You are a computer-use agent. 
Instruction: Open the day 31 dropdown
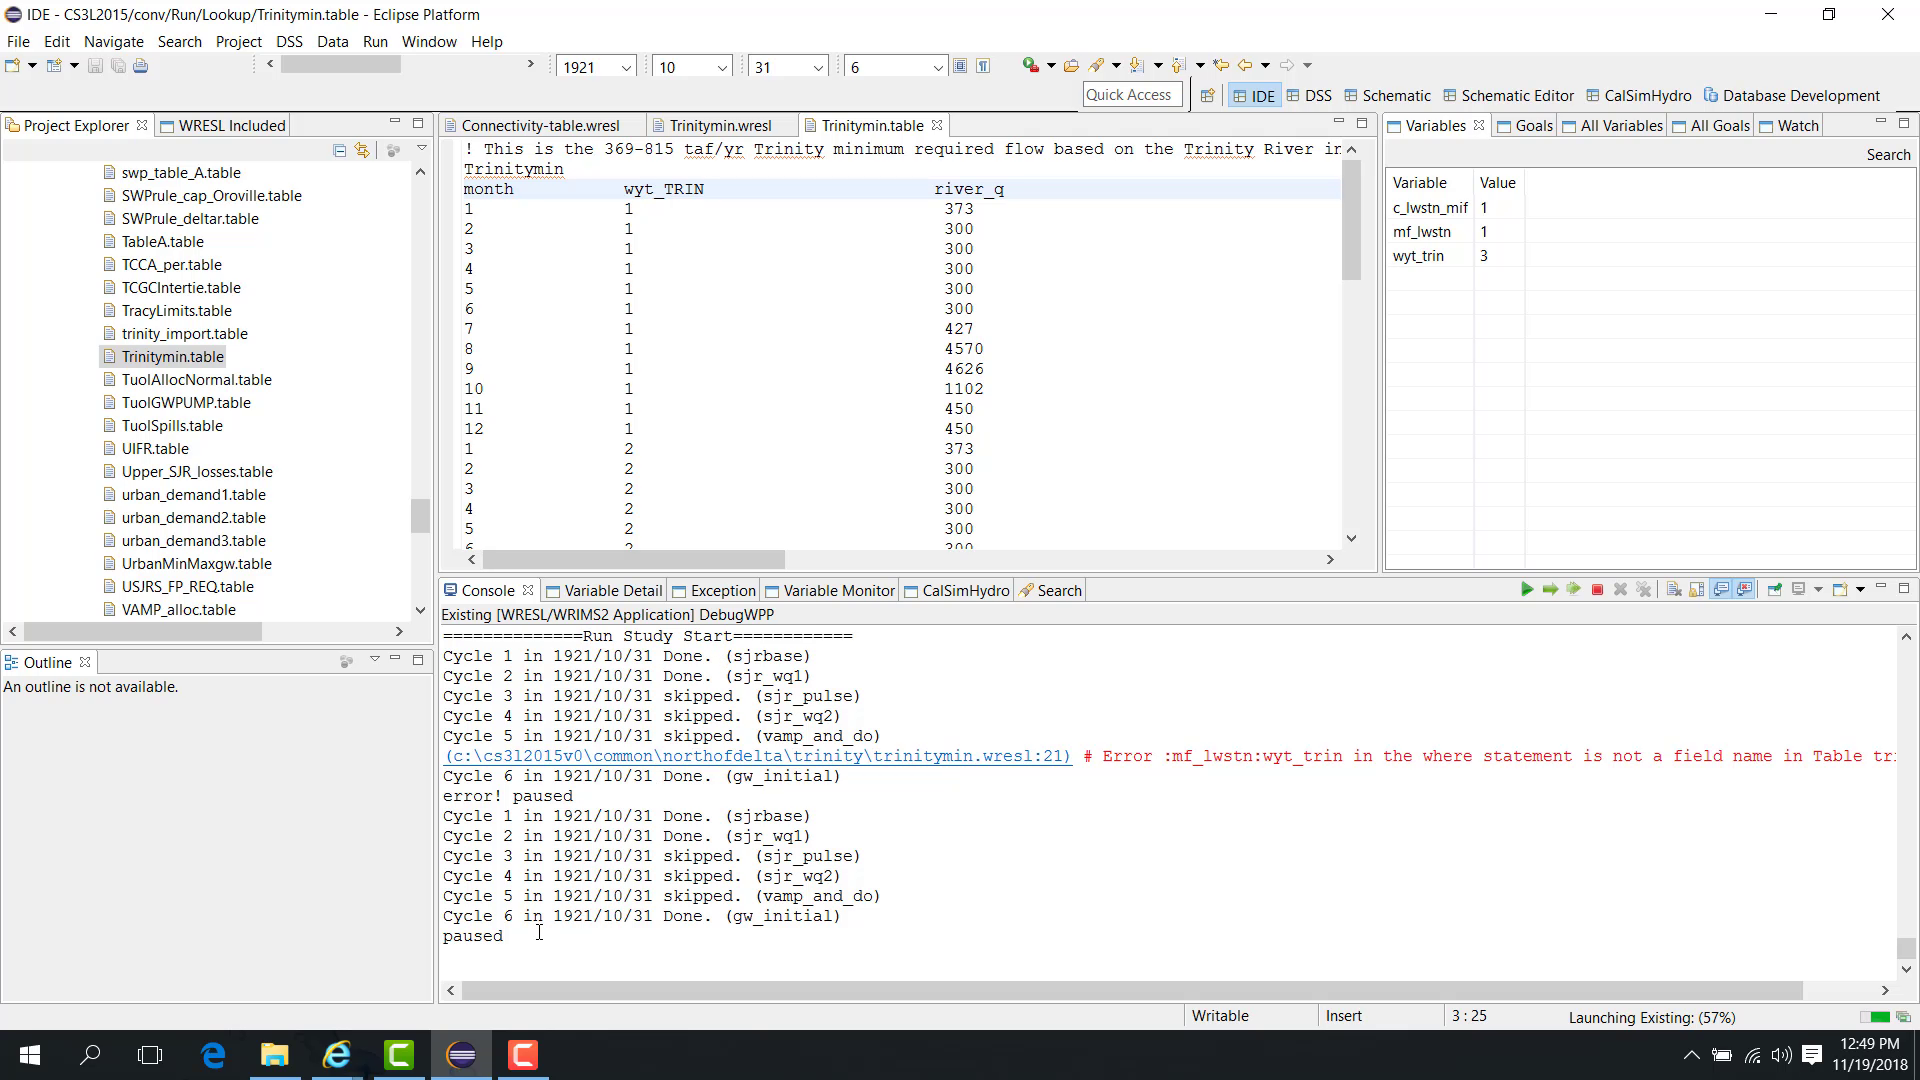click(x=817, y=67)
